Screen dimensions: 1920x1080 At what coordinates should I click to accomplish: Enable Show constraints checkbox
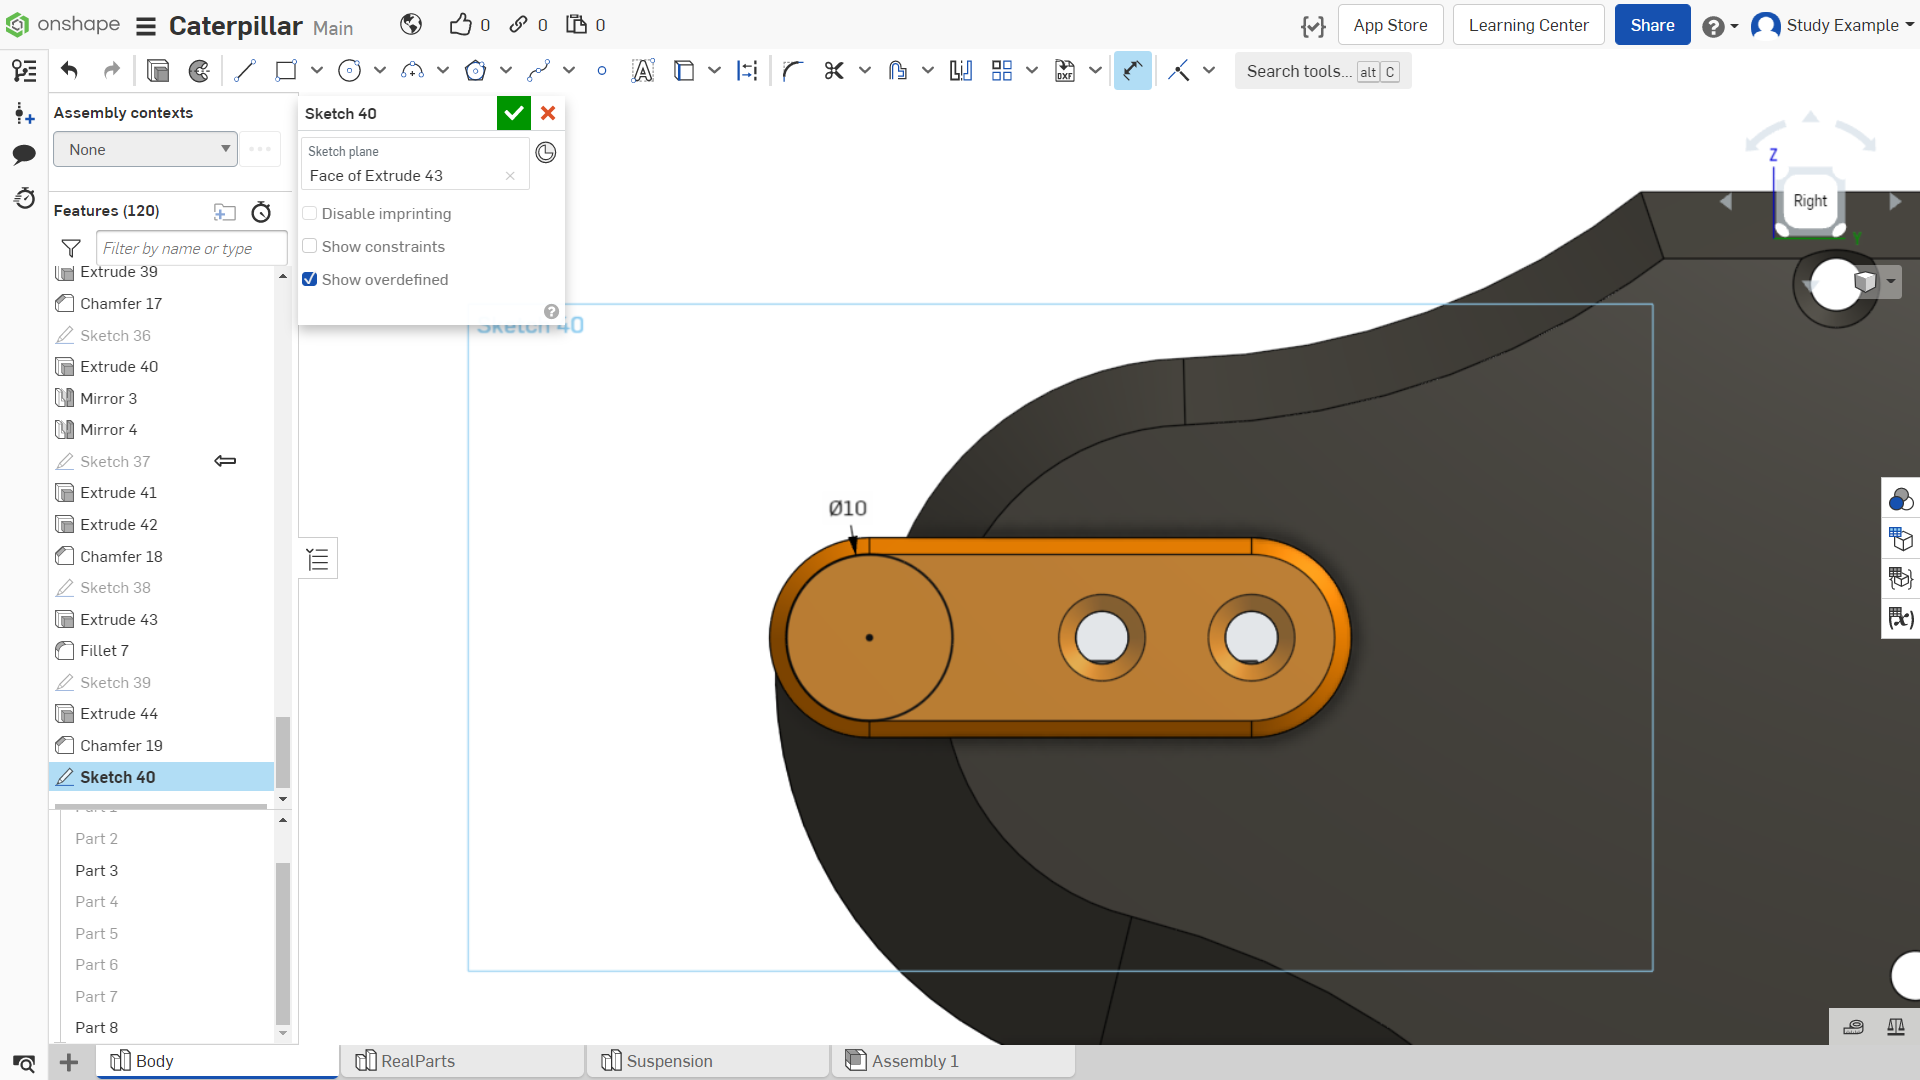(310, 246)
